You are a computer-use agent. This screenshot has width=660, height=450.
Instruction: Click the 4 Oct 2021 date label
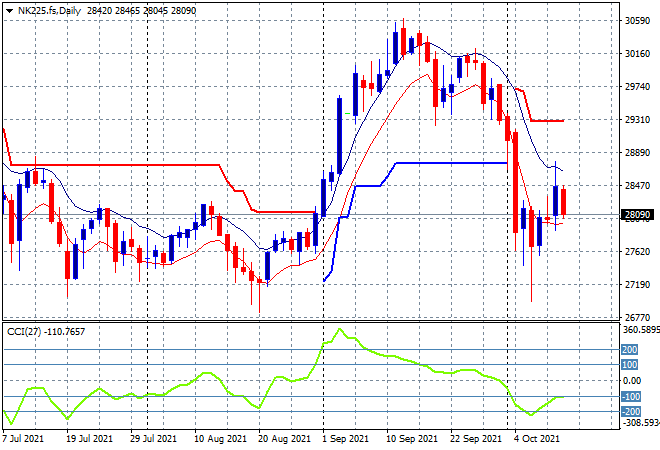536,439
